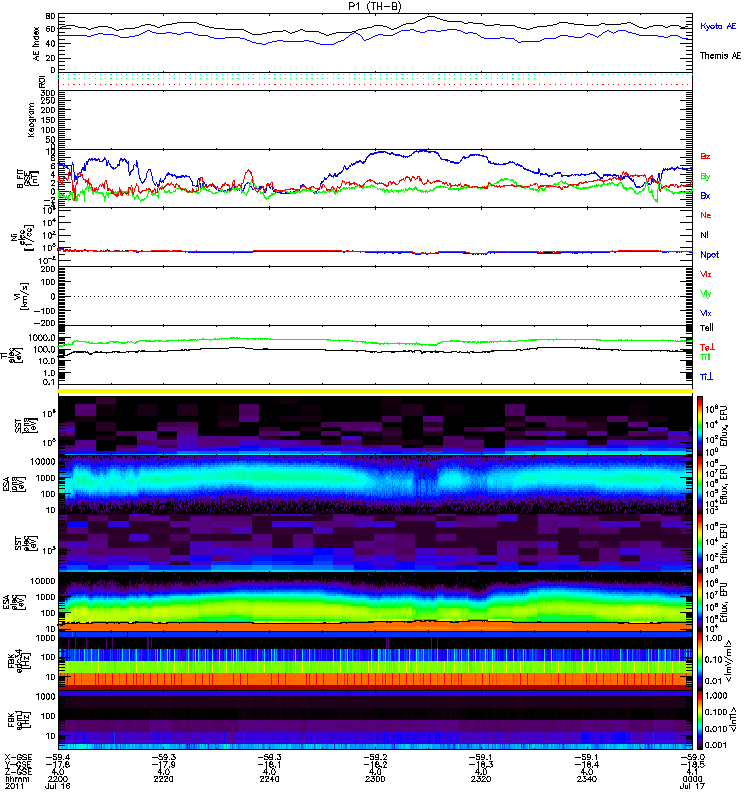Click the blue 'Bx' legend label
Viewport: 750px width, 800px height.
[x=705, y=195]
